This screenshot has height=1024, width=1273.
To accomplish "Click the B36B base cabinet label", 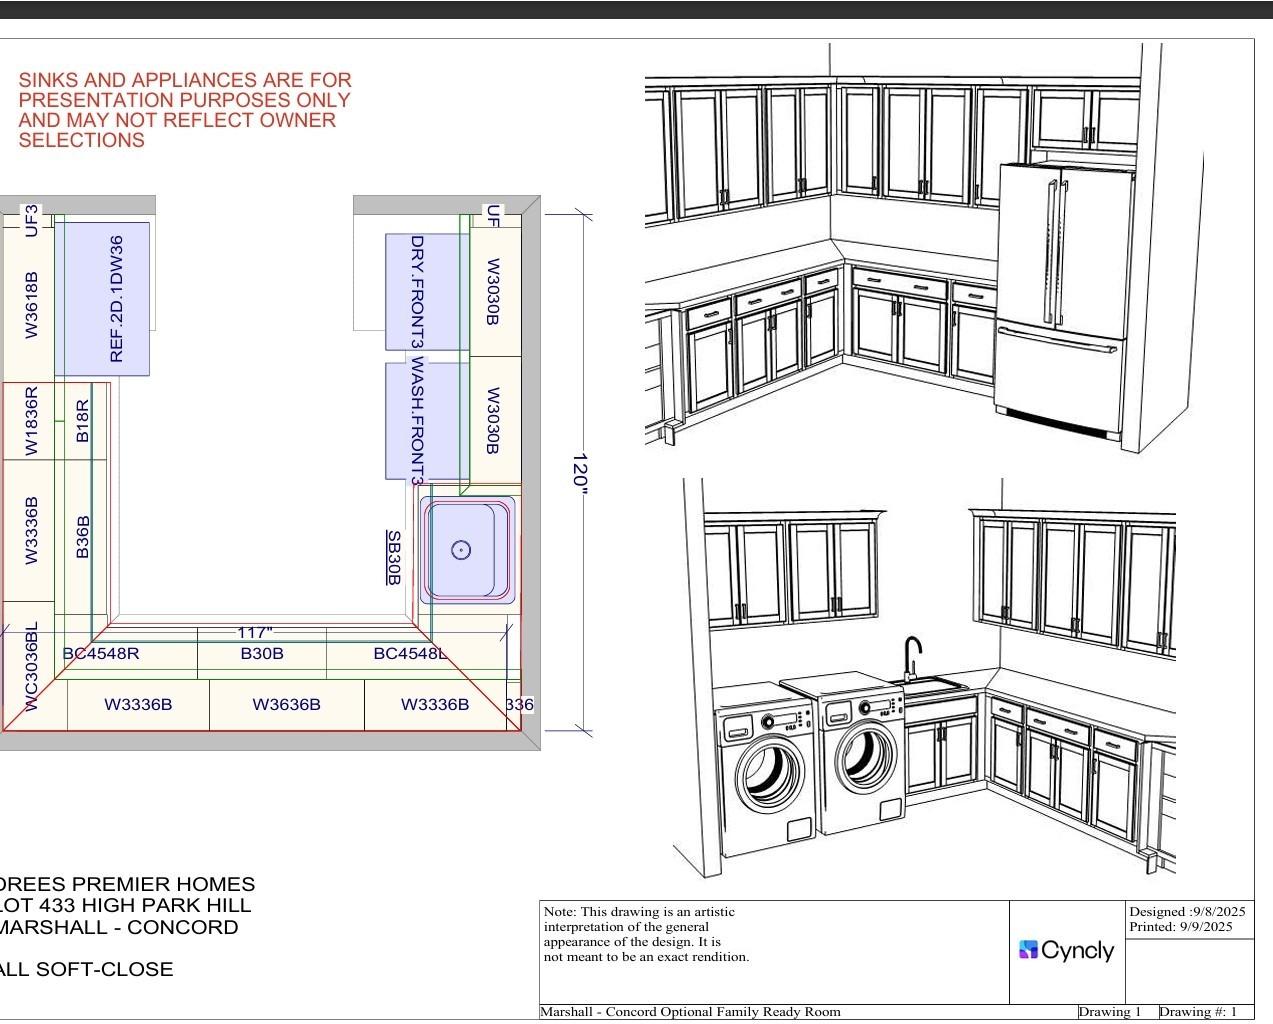I will tap(83, 537).
